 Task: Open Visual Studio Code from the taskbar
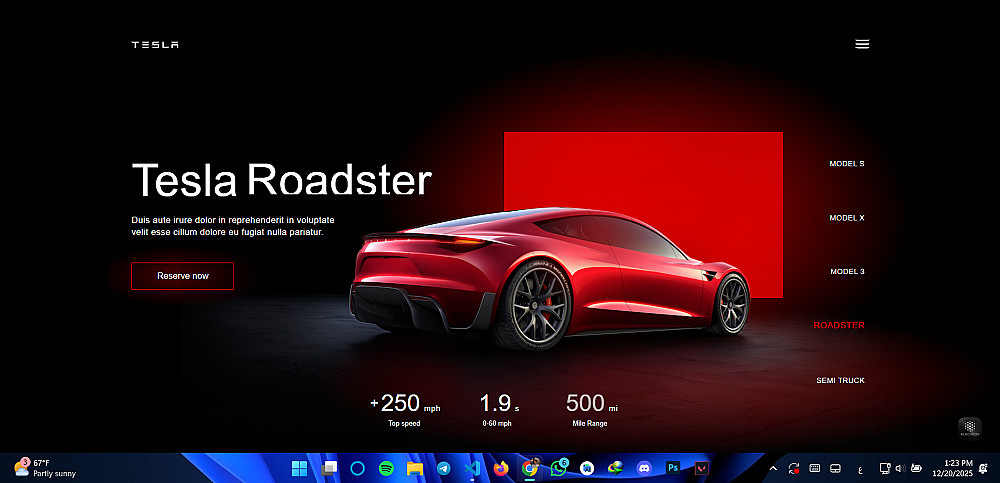pyautogui.click(x=473, y=468)
